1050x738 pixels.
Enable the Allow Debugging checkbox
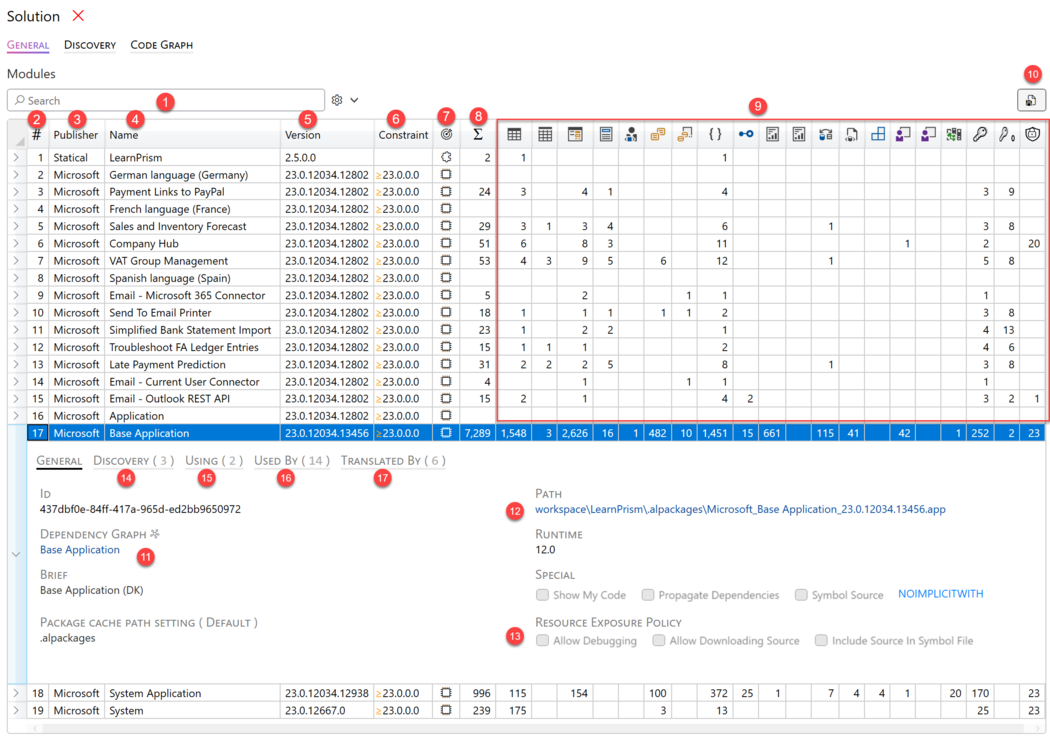coord(542,640)
